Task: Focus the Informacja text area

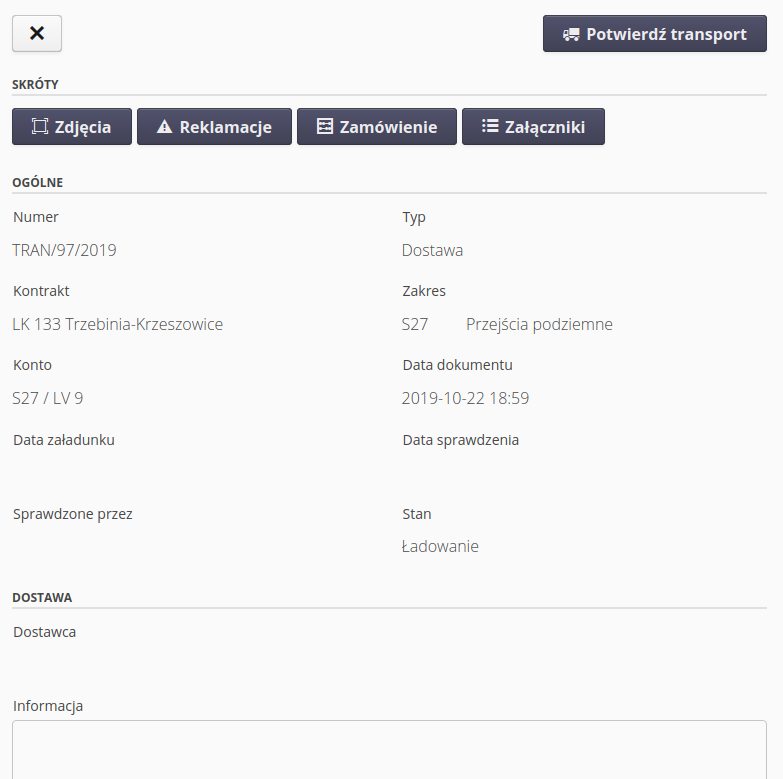Action: click(x=389, y=749)
